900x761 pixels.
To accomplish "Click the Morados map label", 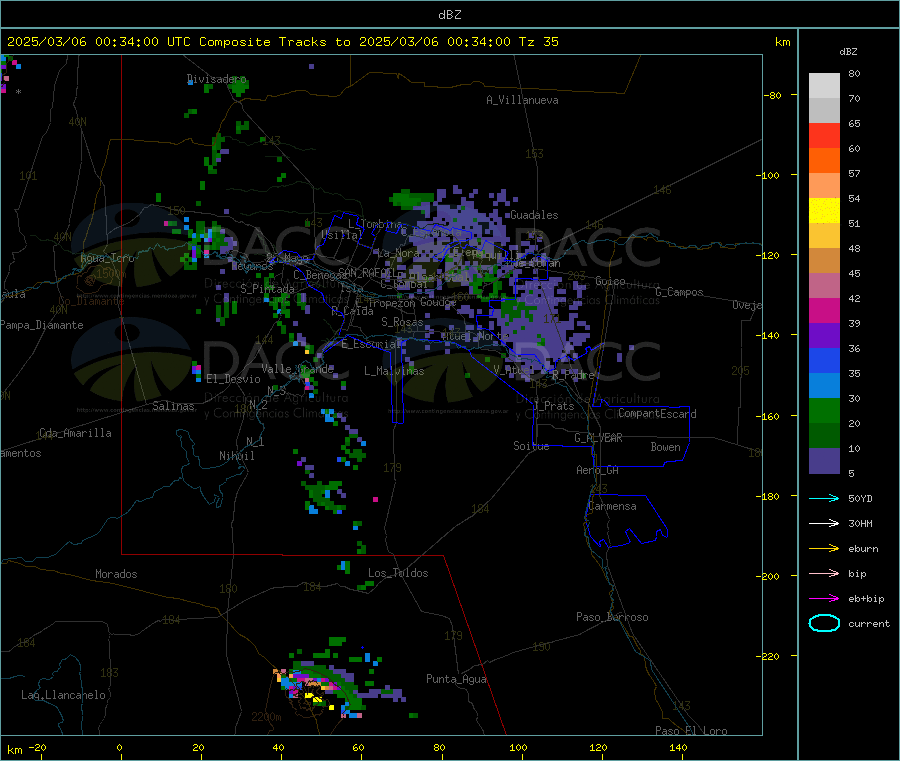I will (116, 574).
